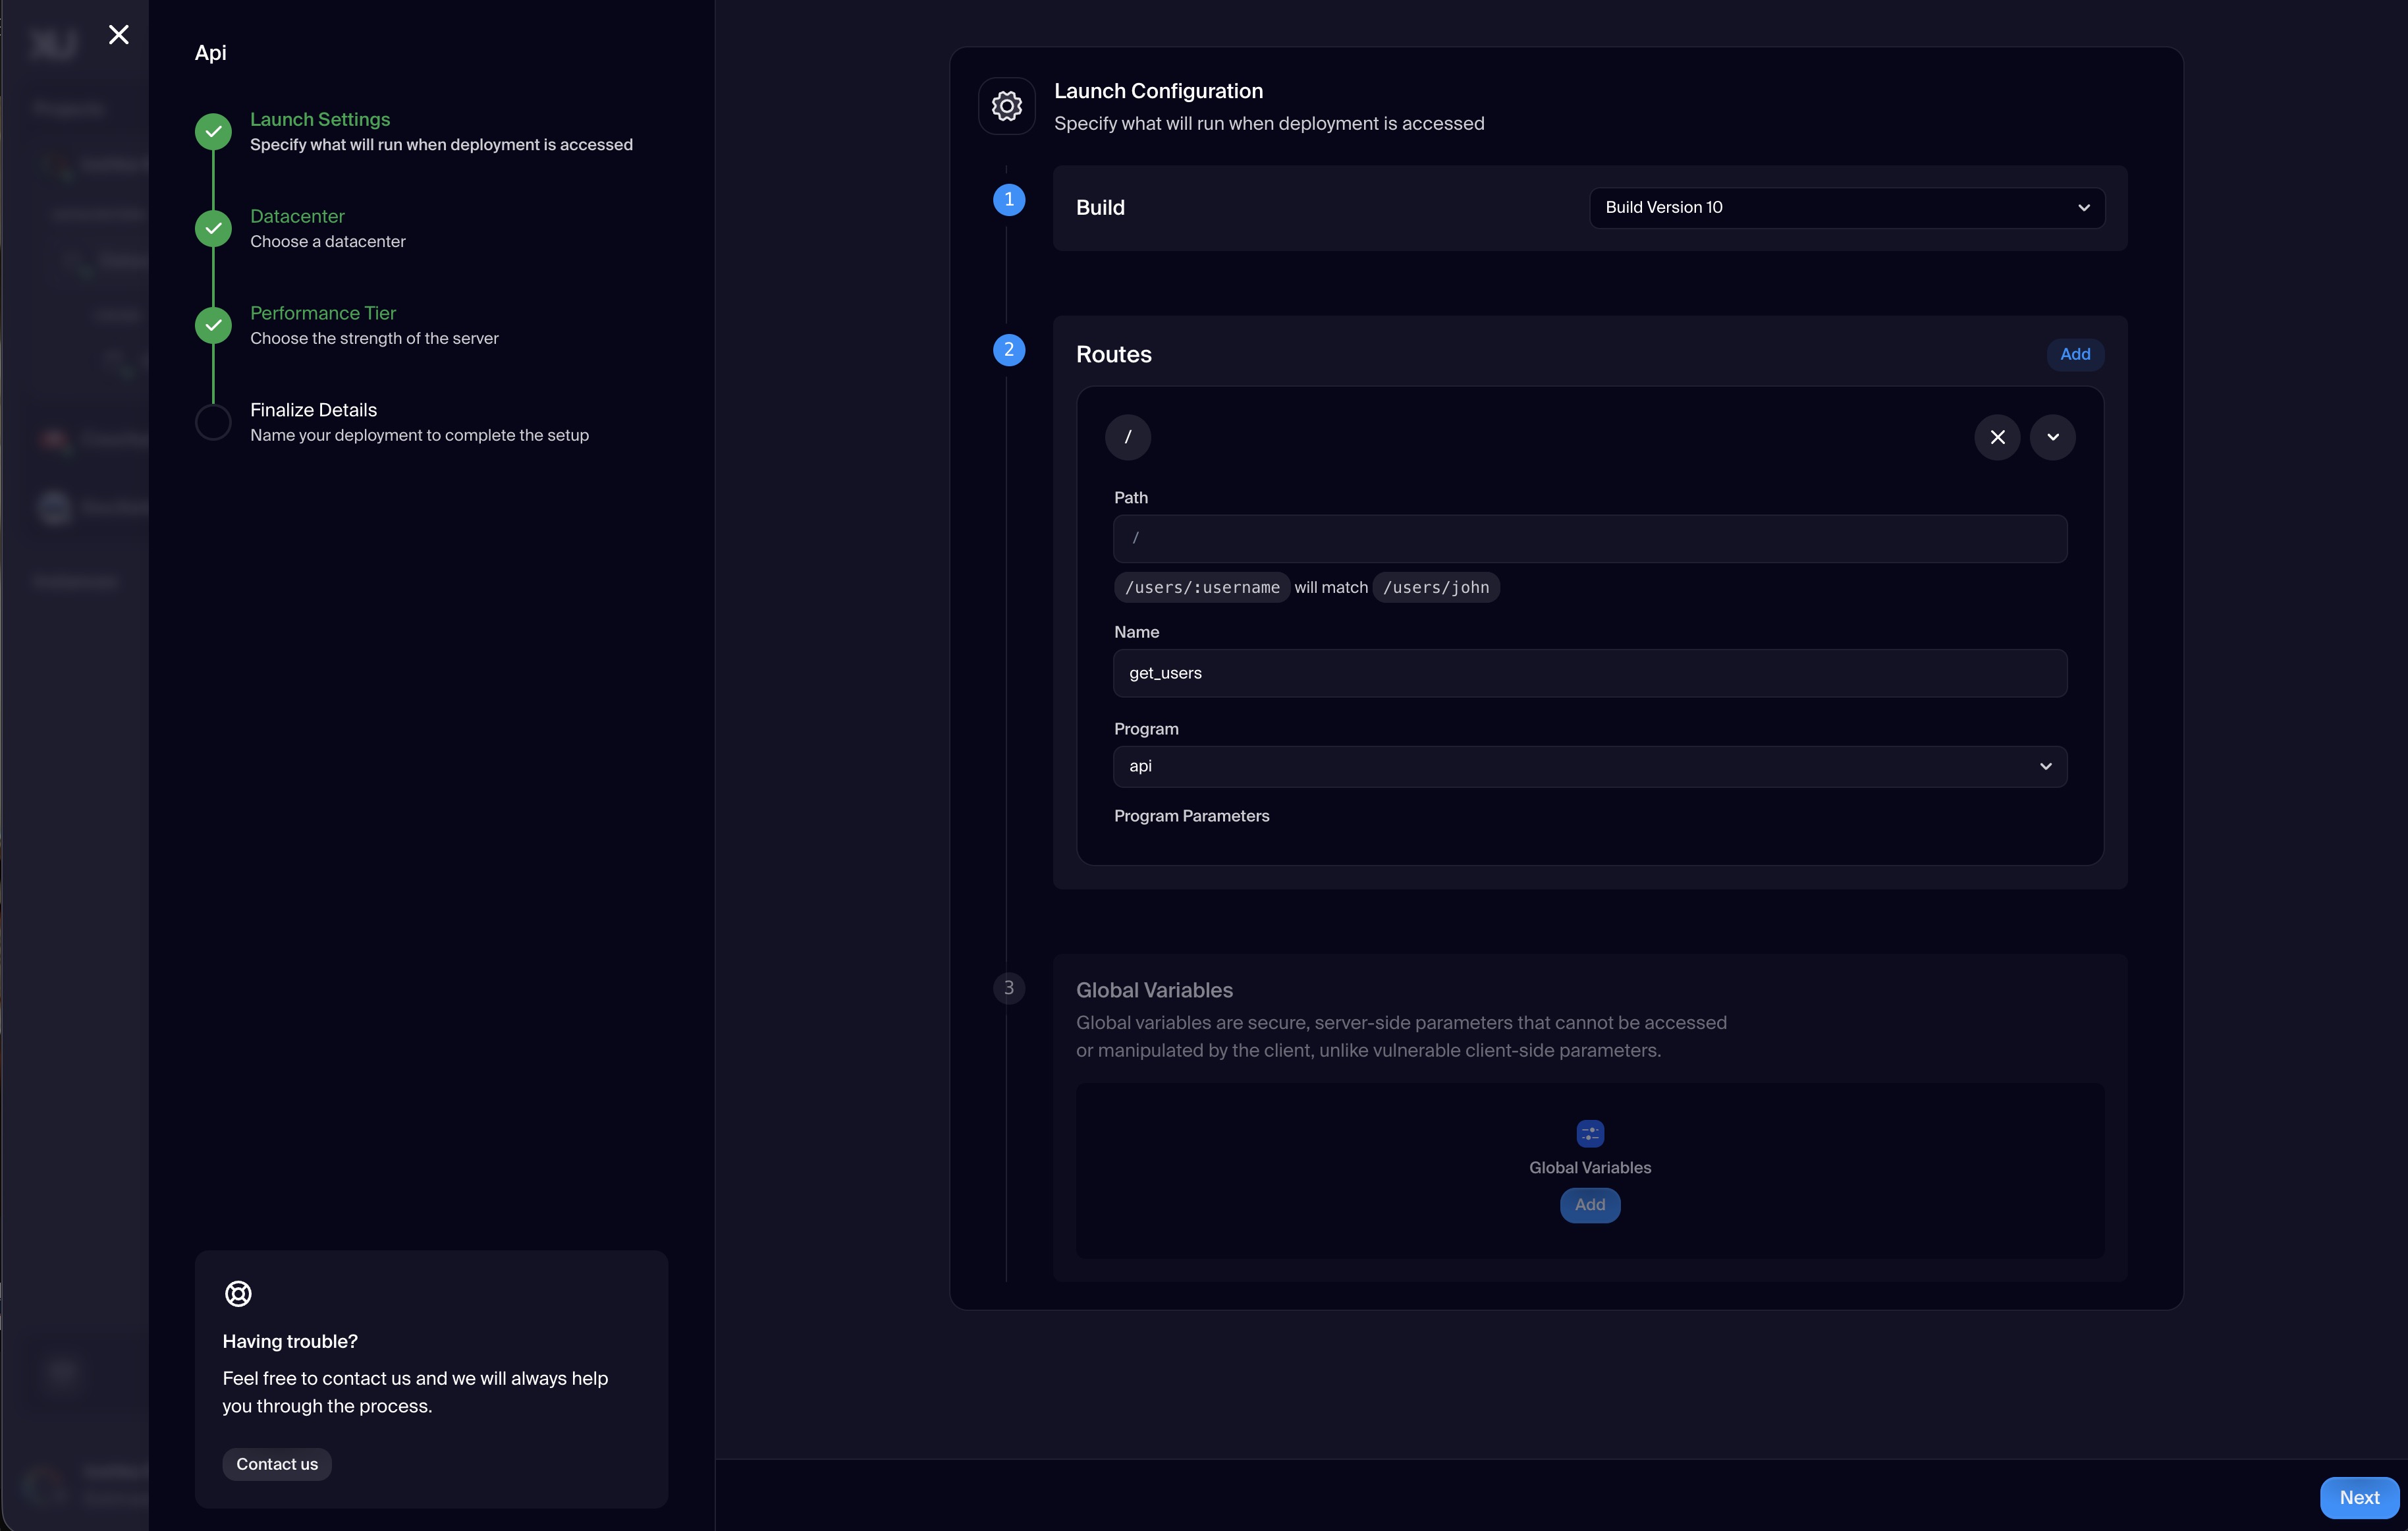Click the Finalize Details empty circle

(x=213, y=422)
